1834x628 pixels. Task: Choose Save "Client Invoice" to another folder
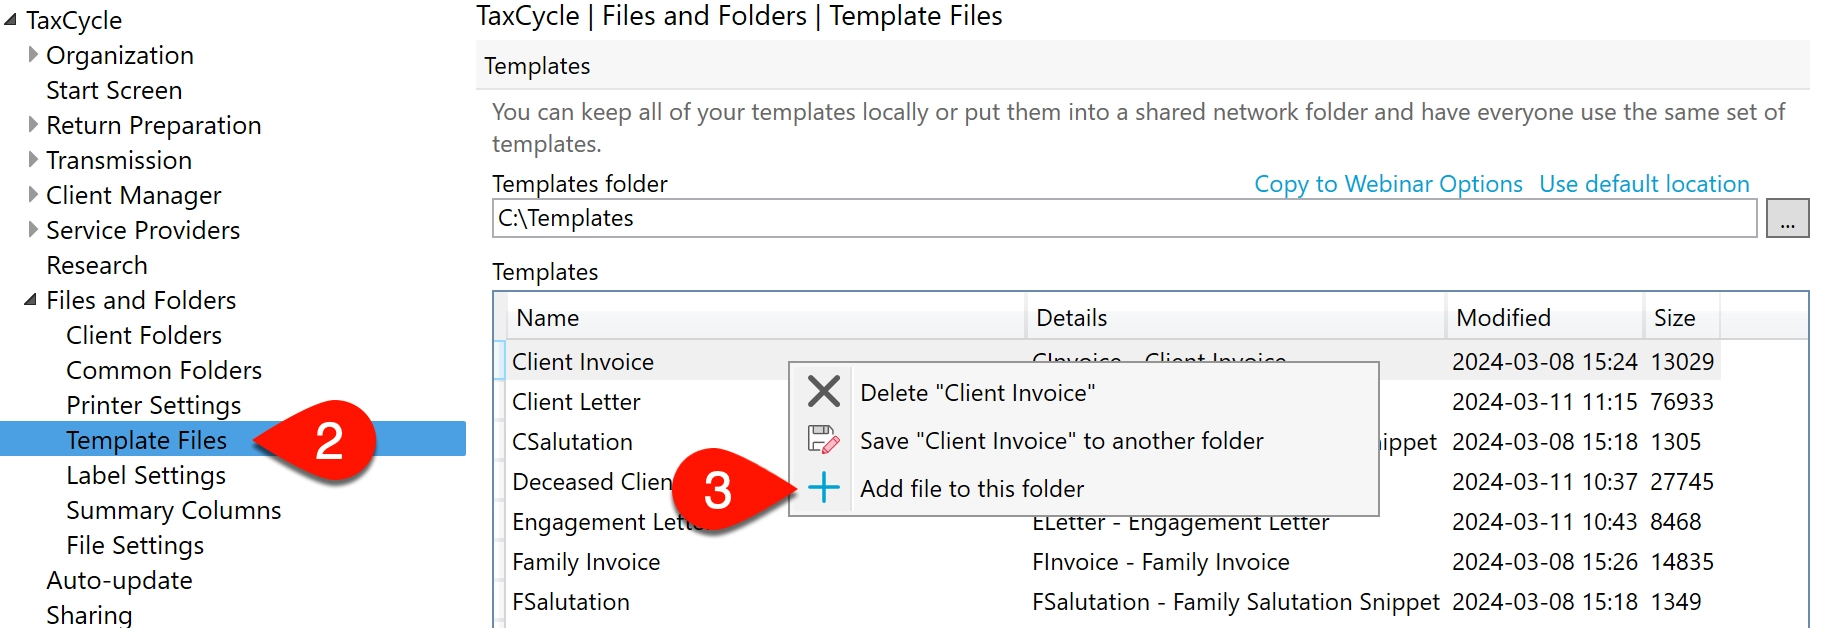coord(1062,440)
